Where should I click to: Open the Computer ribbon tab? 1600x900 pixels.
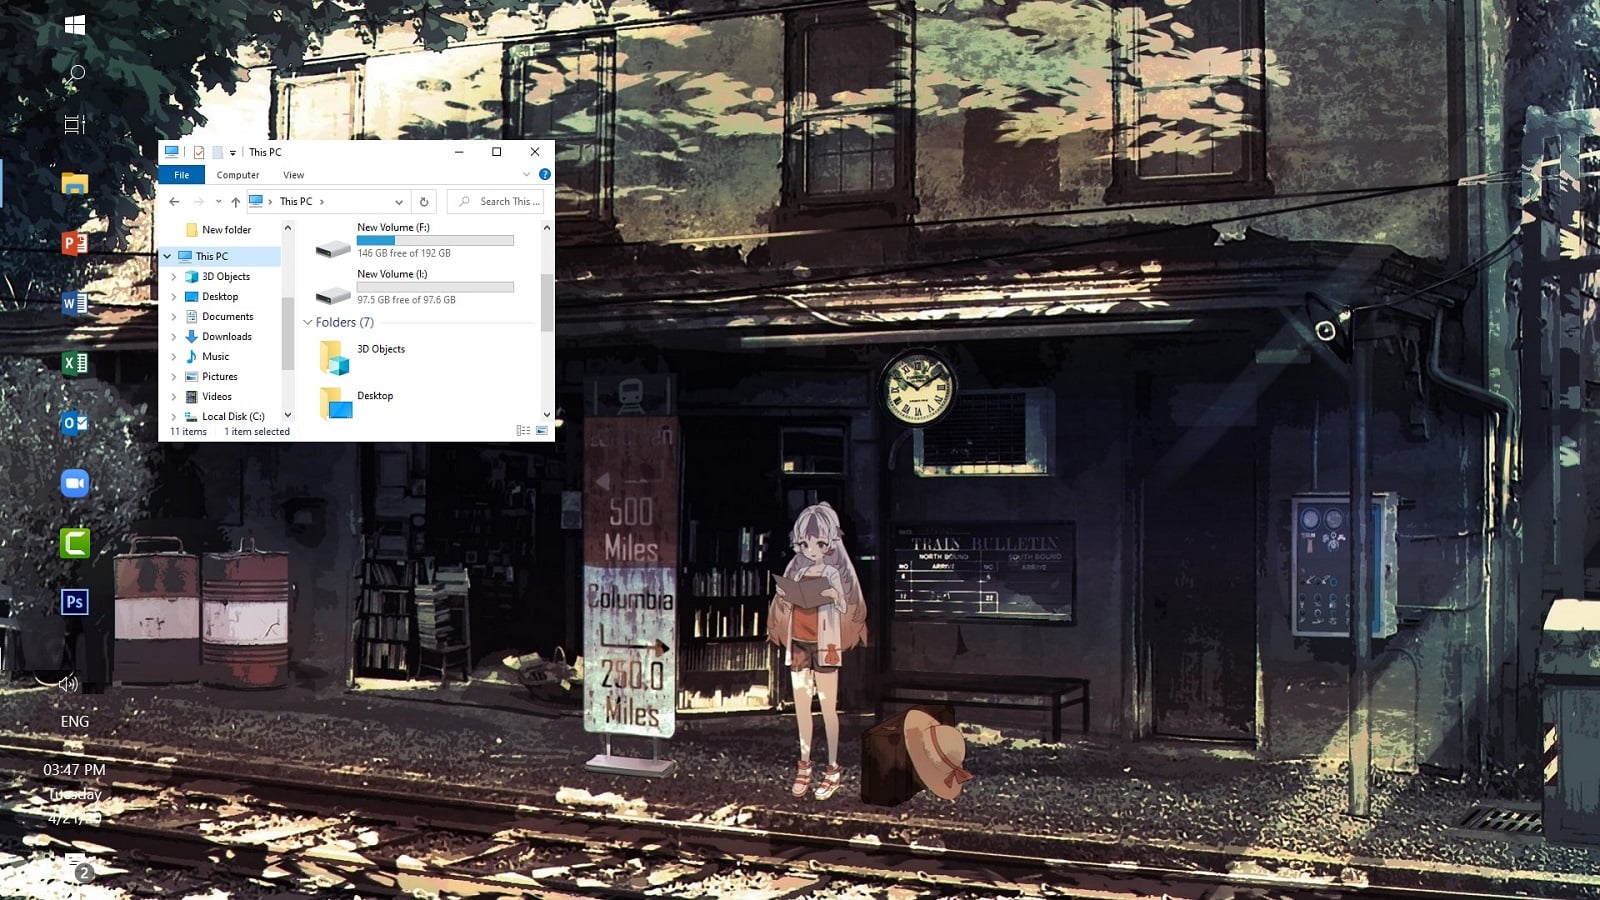[238, 175]
